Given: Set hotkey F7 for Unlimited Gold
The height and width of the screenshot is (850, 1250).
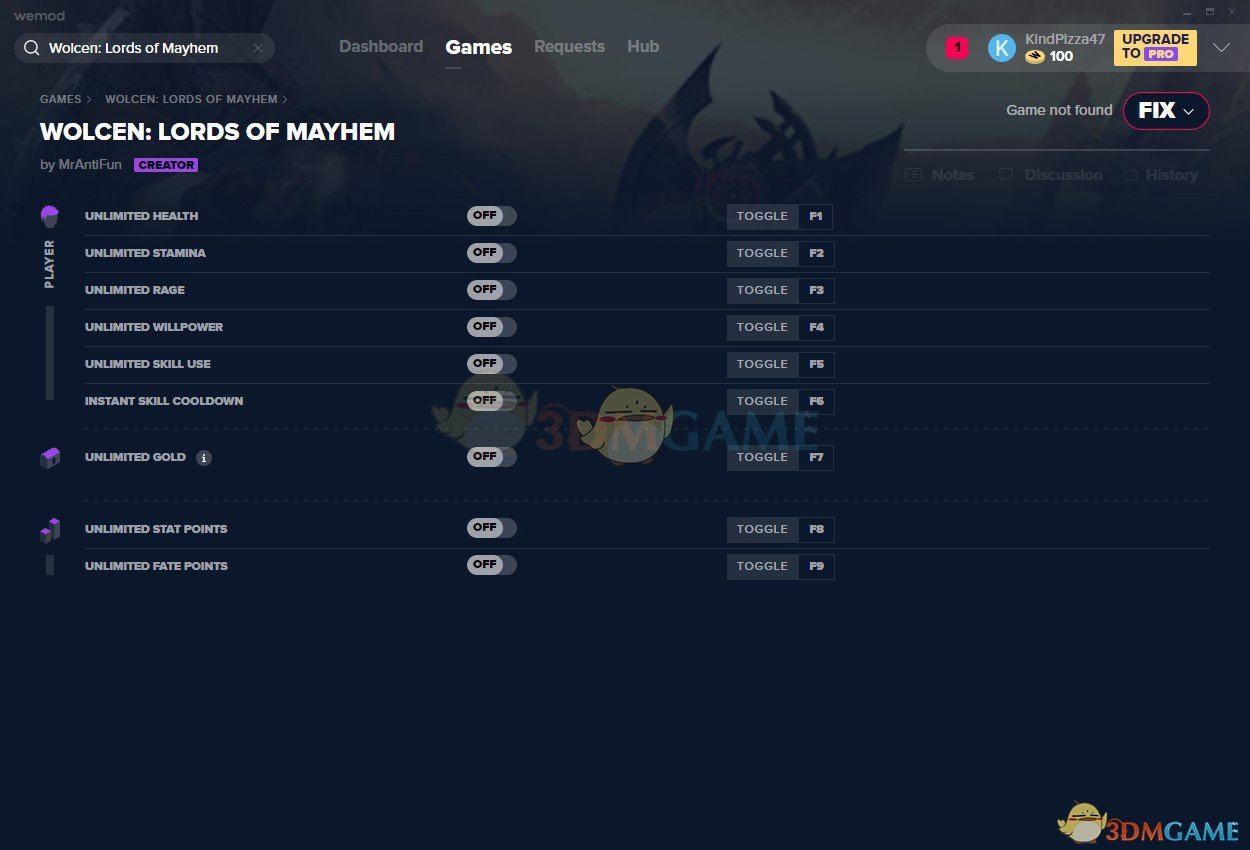Looking at the screenshot, I should [x=816, y=458].
